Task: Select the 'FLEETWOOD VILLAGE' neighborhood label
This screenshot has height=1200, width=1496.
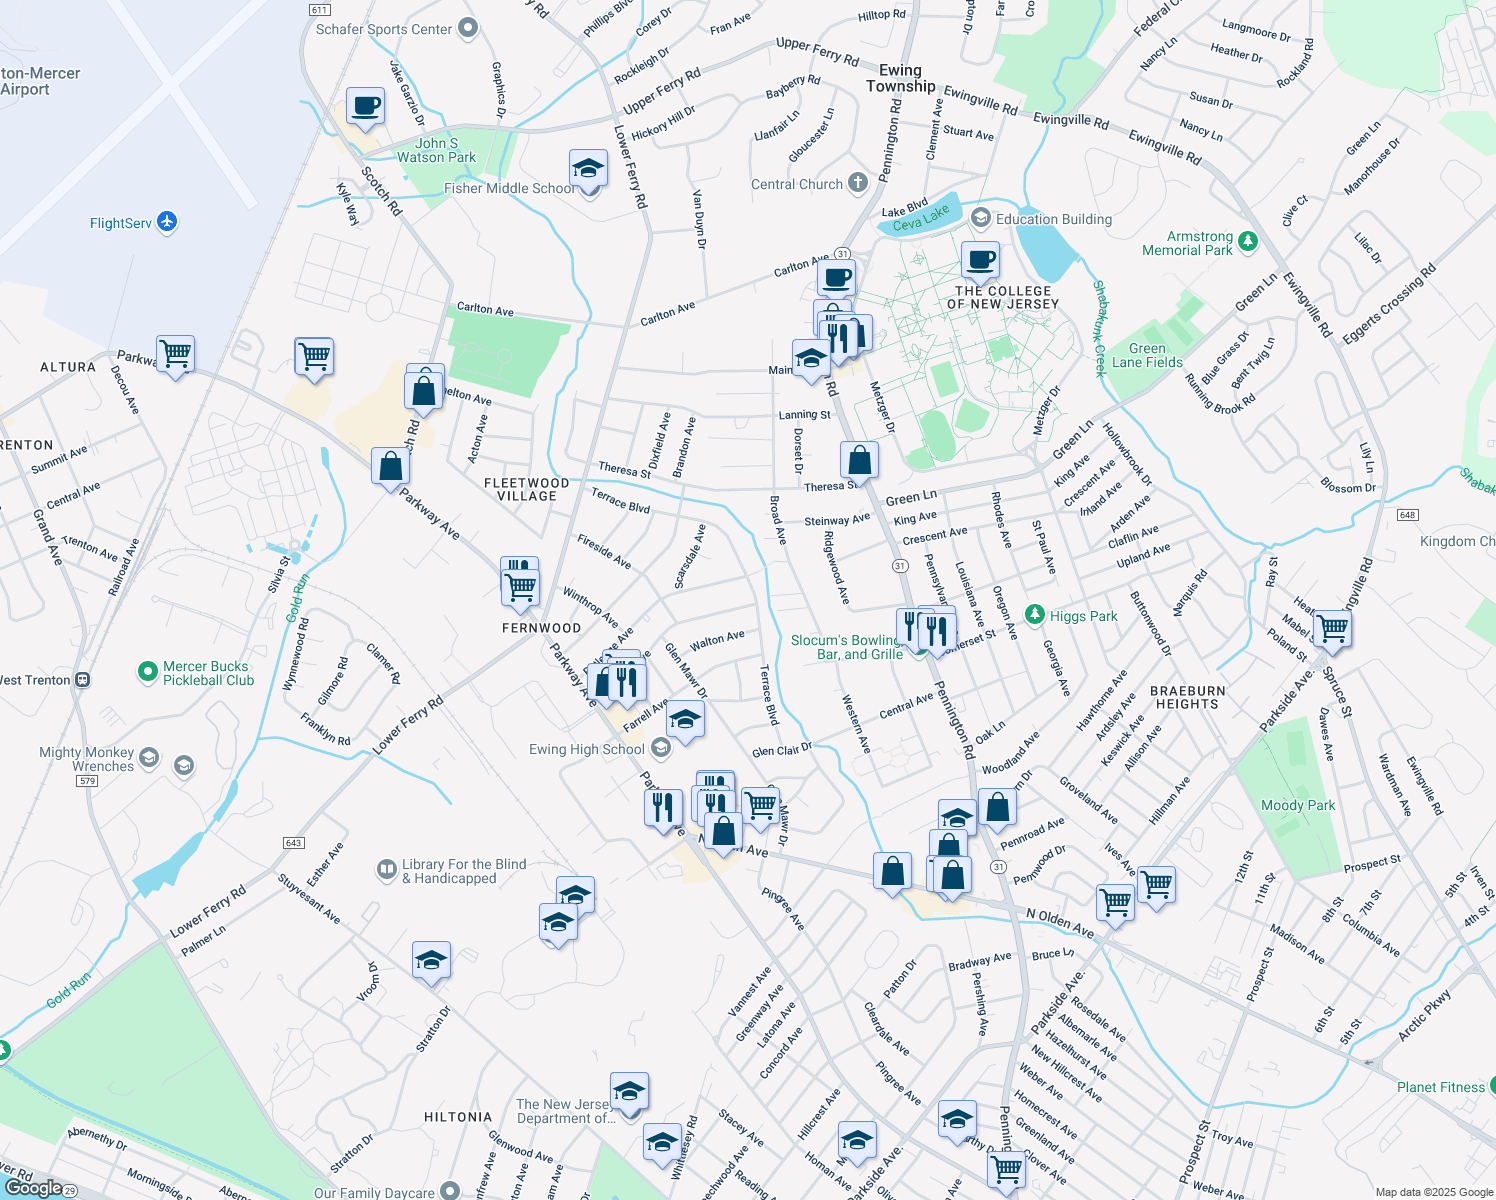Action: coord(527,489)
